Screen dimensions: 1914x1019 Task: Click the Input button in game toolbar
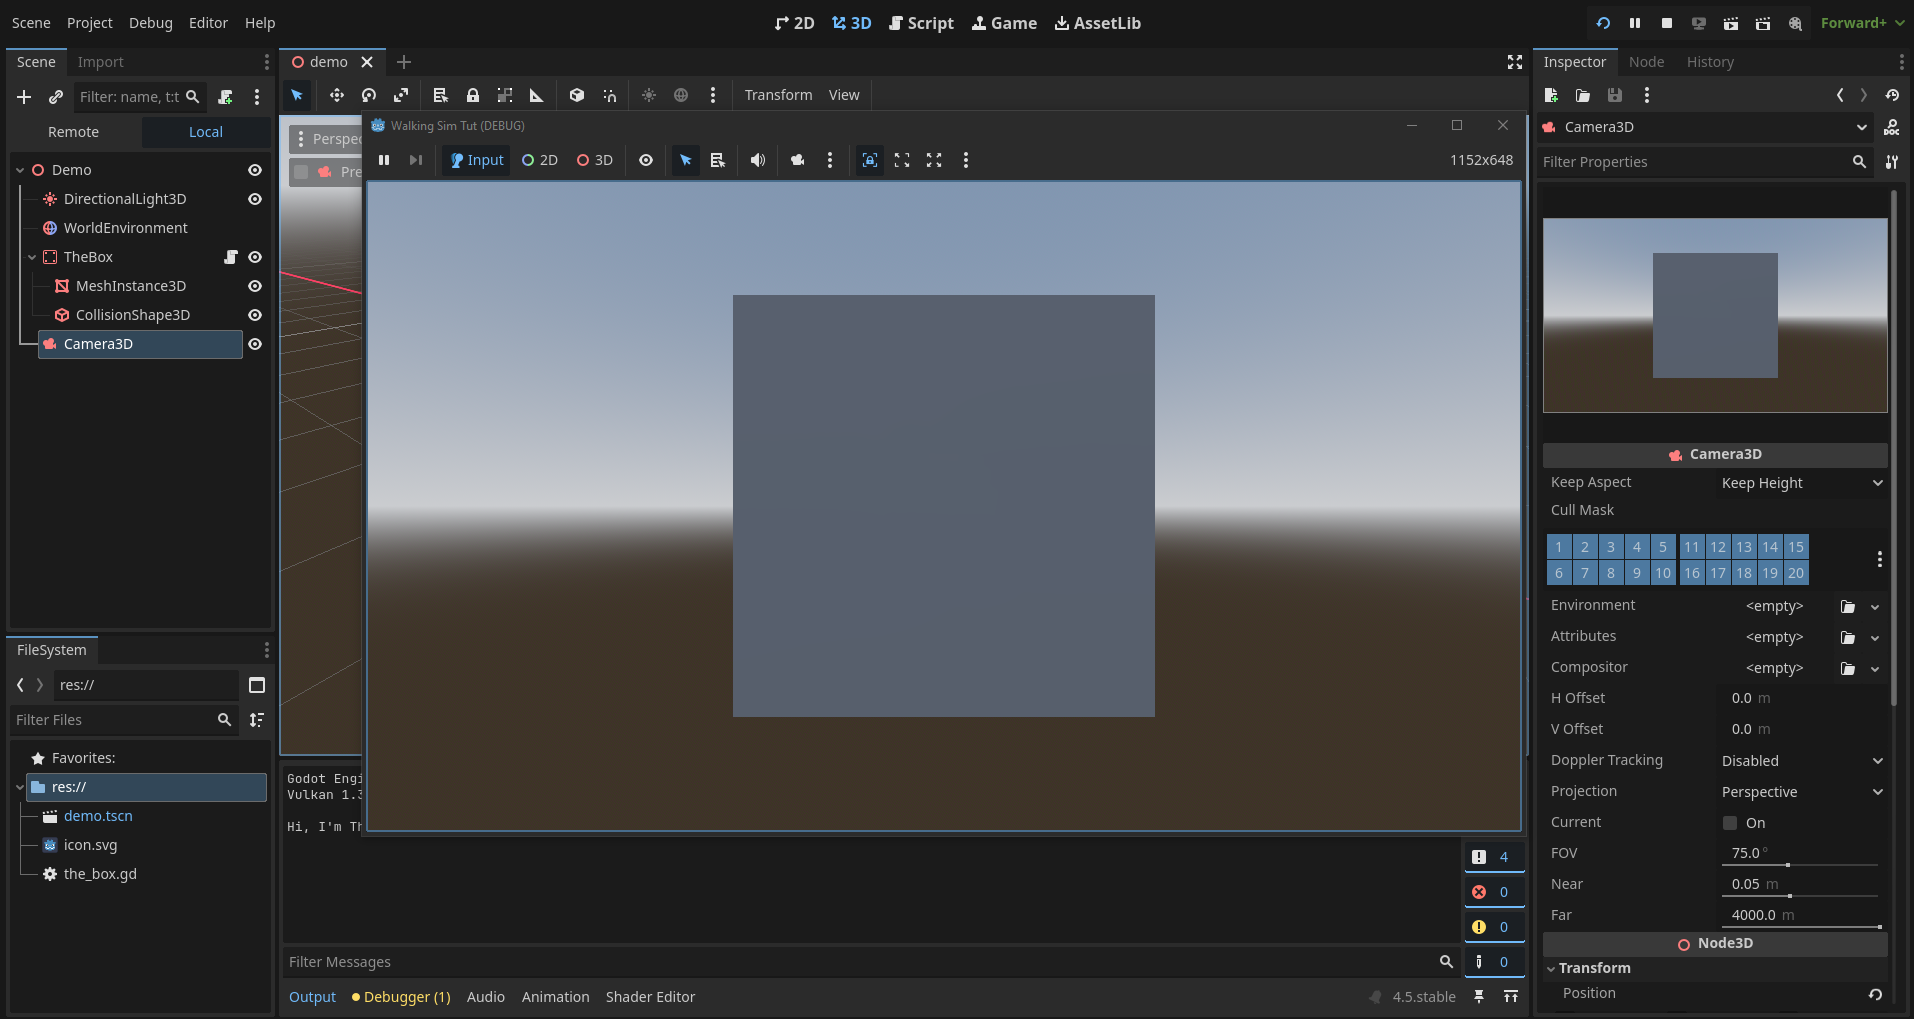(x=477, y=160)
